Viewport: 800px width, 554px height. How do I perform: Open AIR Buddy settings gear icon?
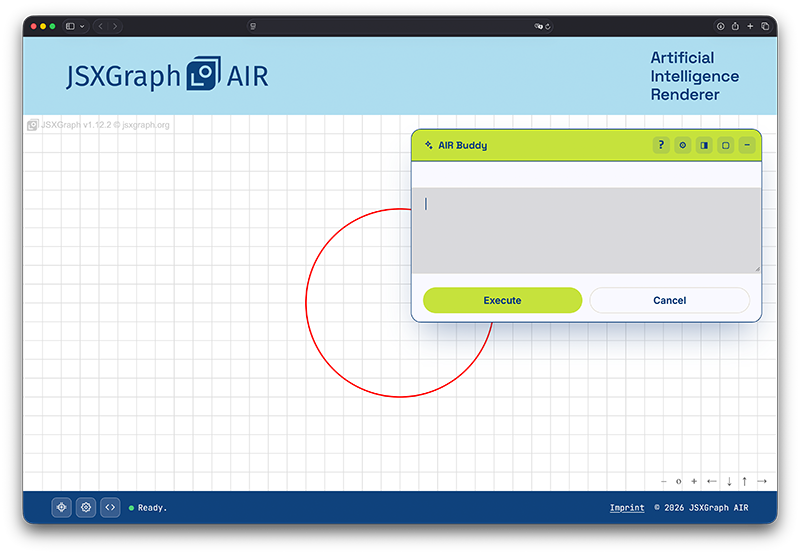(x=683, y=145)
